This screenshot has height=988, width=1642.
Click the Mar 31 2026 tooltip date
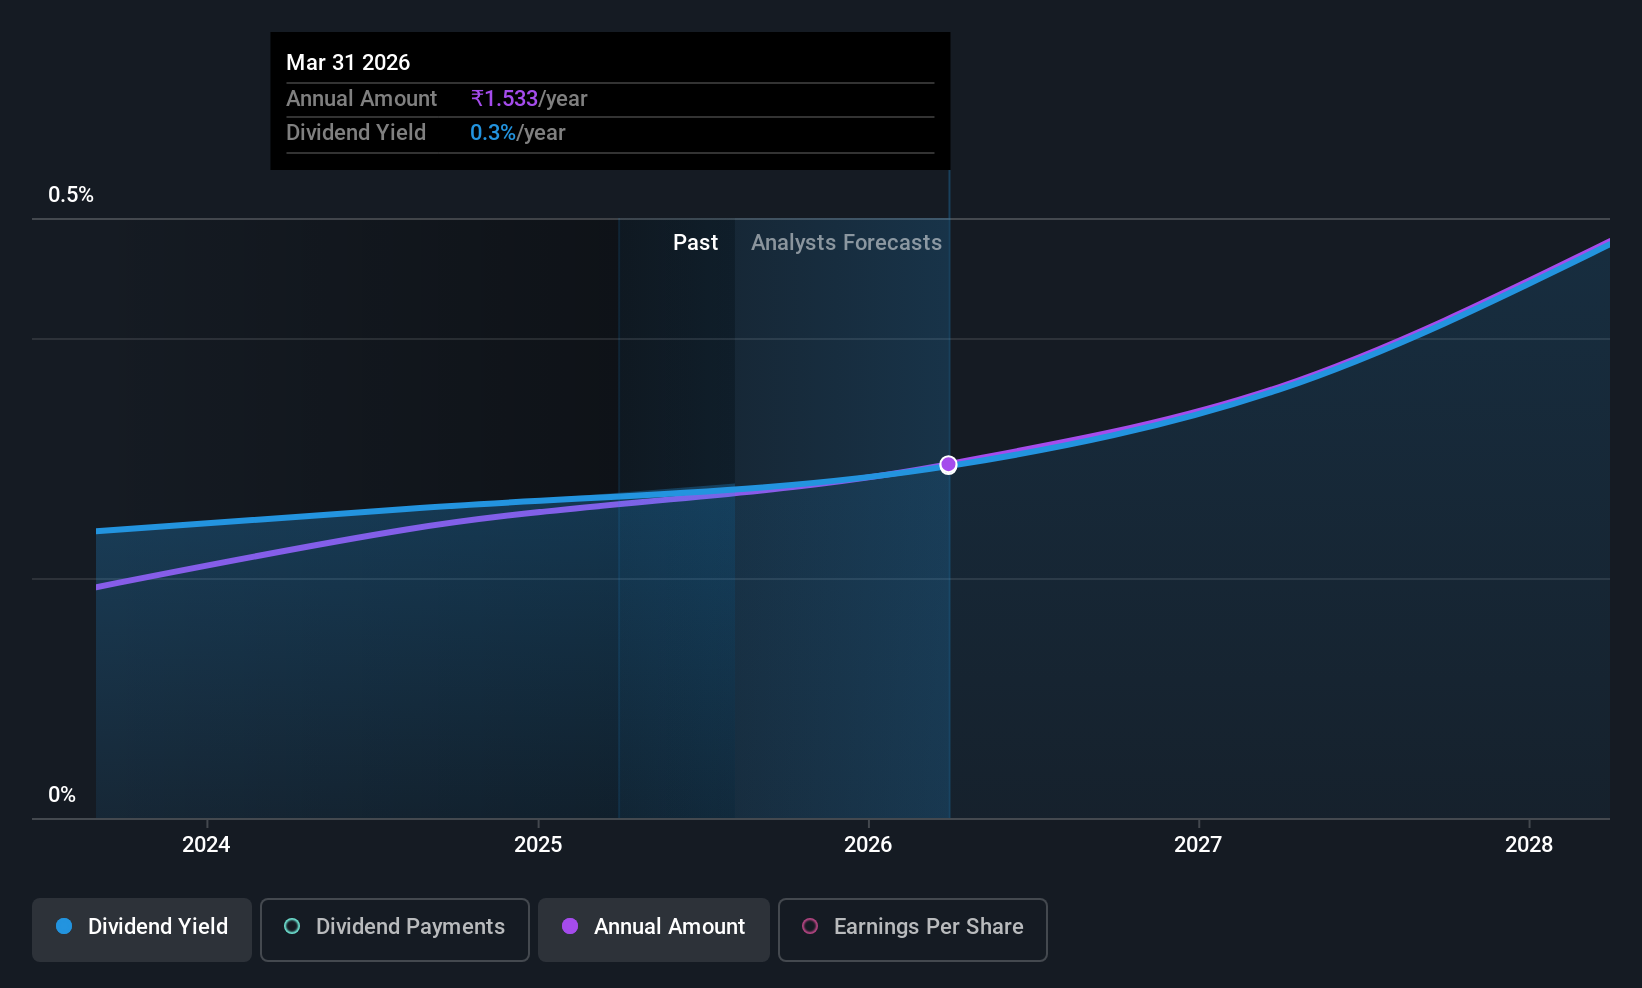348,62
